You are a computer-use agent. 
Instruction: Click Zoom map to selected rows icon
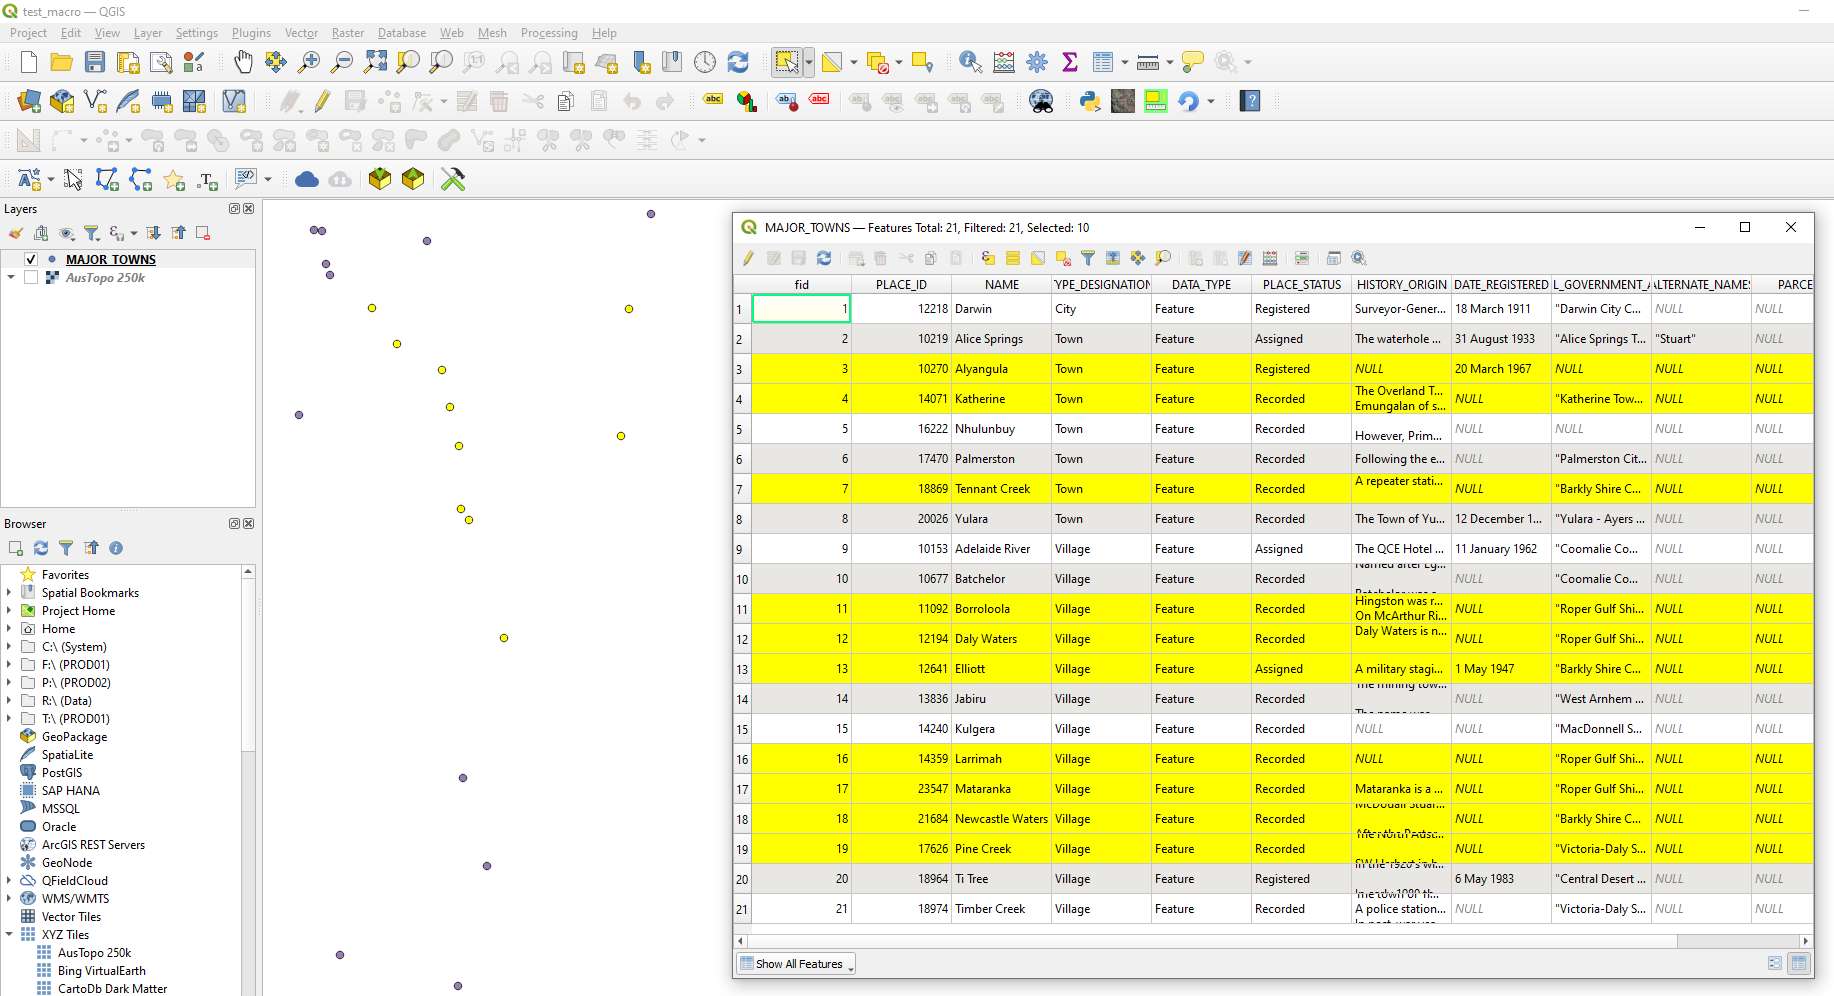tap(1163, 258)
